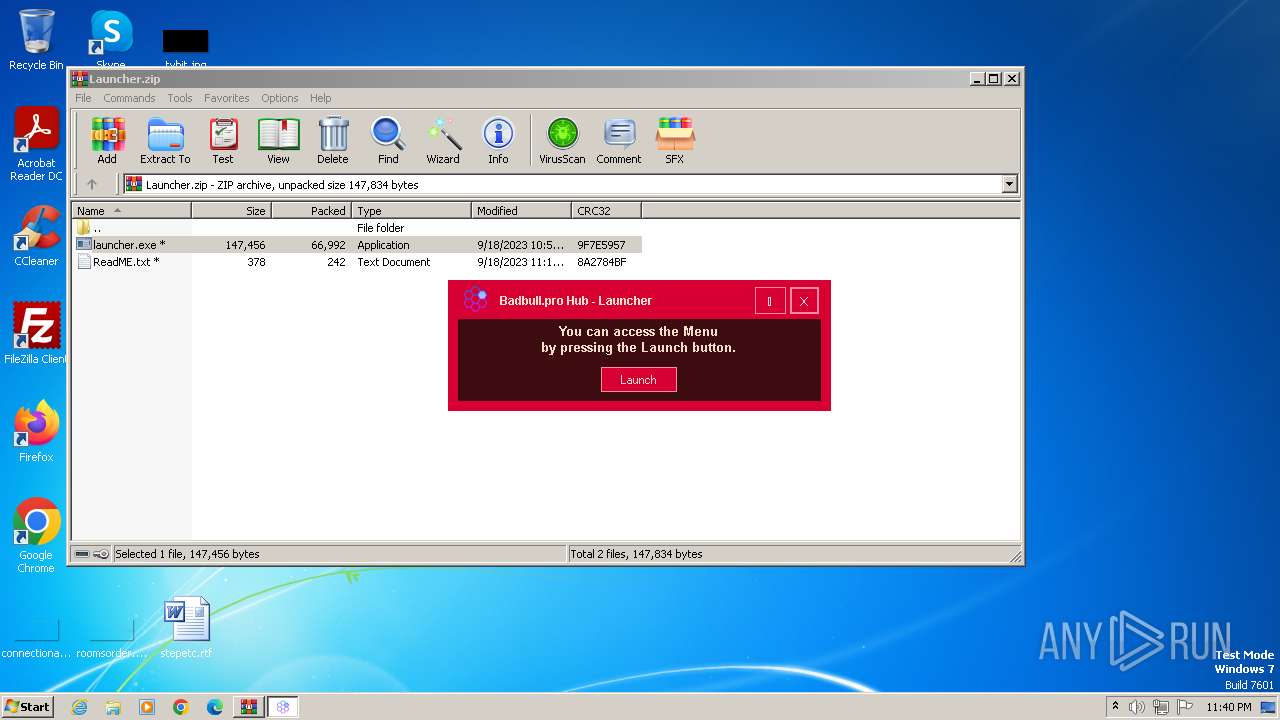Open the Help menu
The width and height of the screenshot is (1280, 720).
click(x=320, y=98)
